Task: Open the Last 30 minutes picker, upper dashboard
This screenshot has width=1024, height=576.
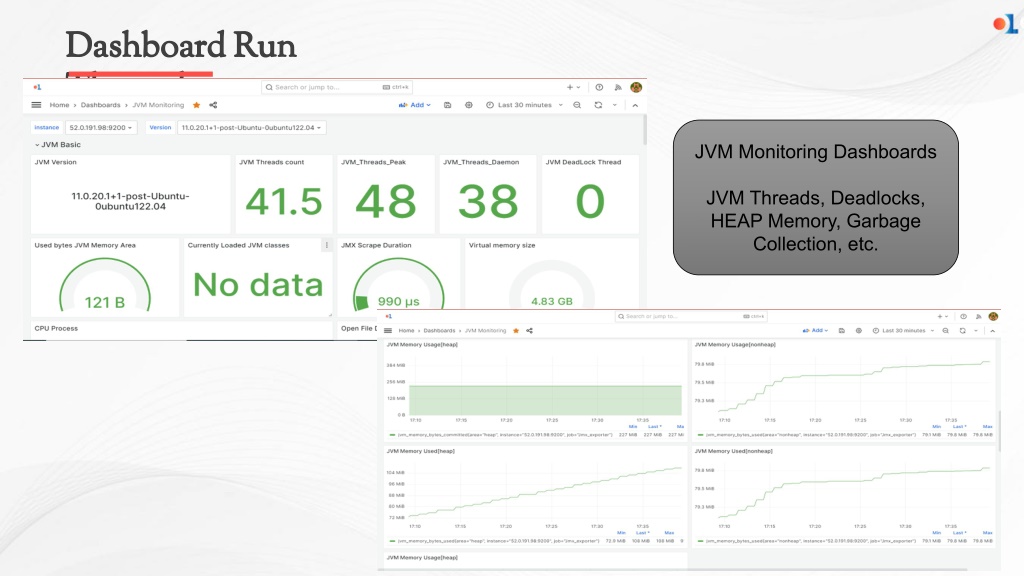Action: [x=524, y=104]
